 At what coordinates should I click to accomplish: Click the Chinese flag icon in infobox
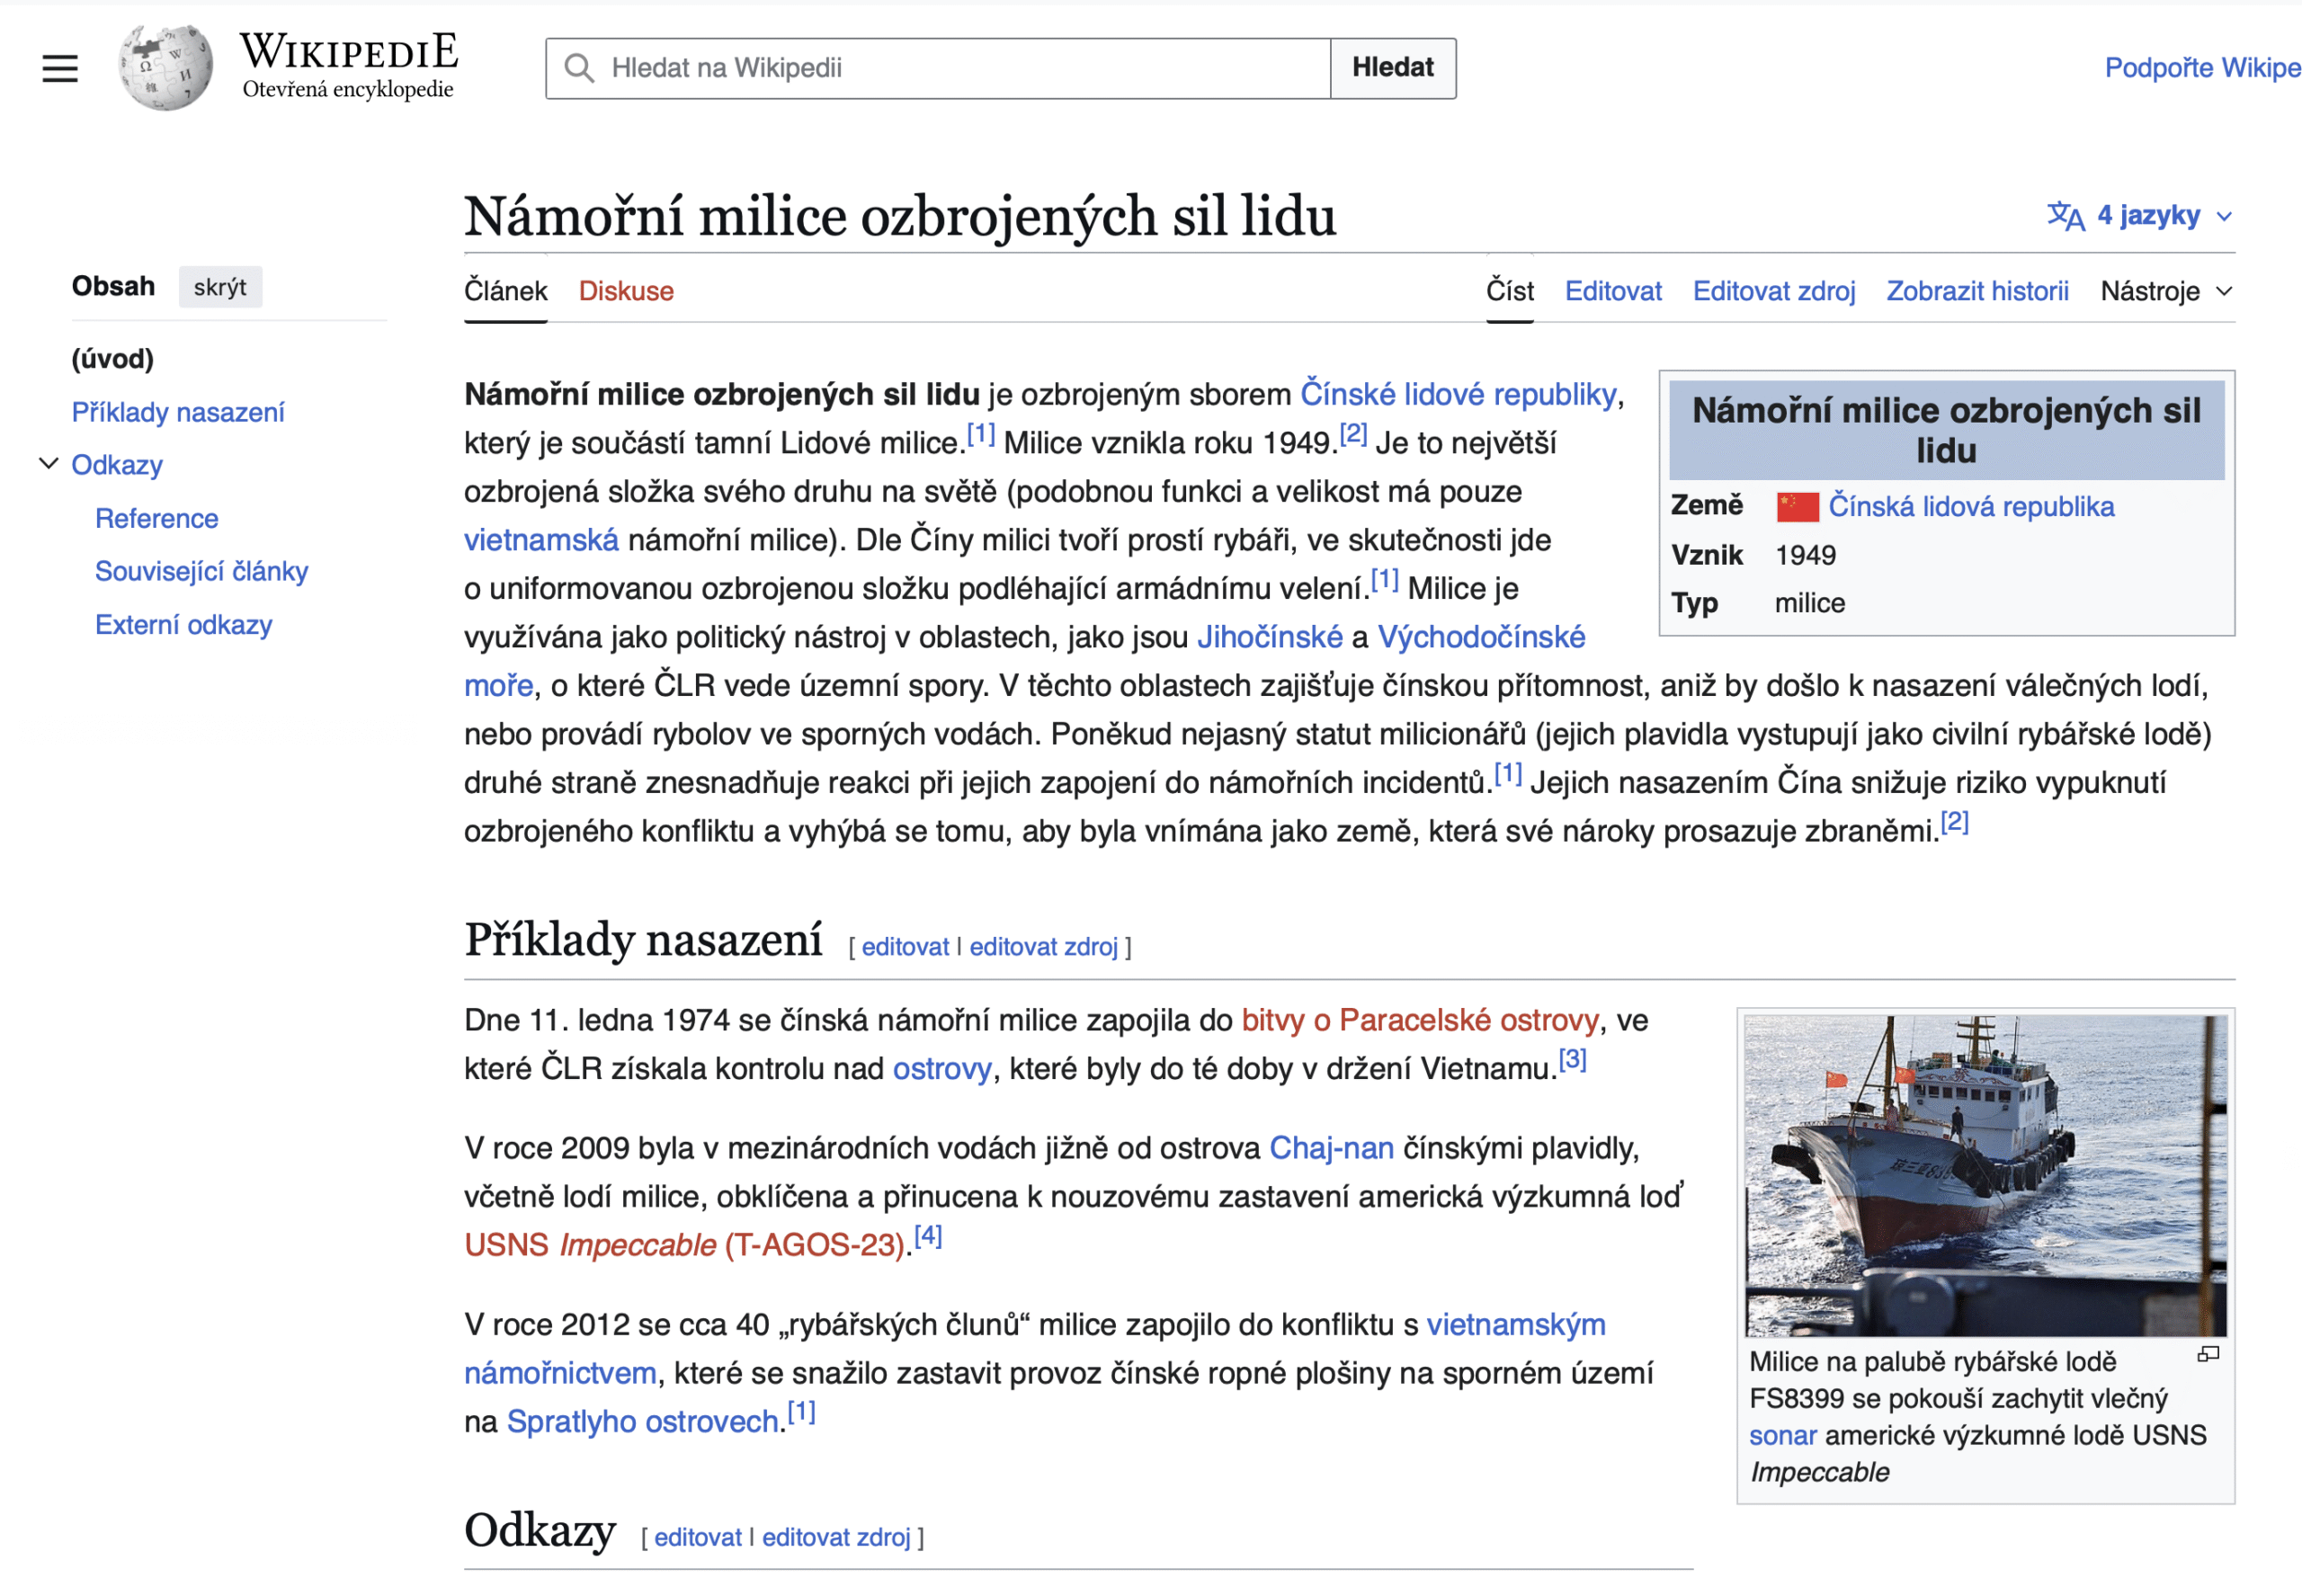click(x=1797, y=507)
